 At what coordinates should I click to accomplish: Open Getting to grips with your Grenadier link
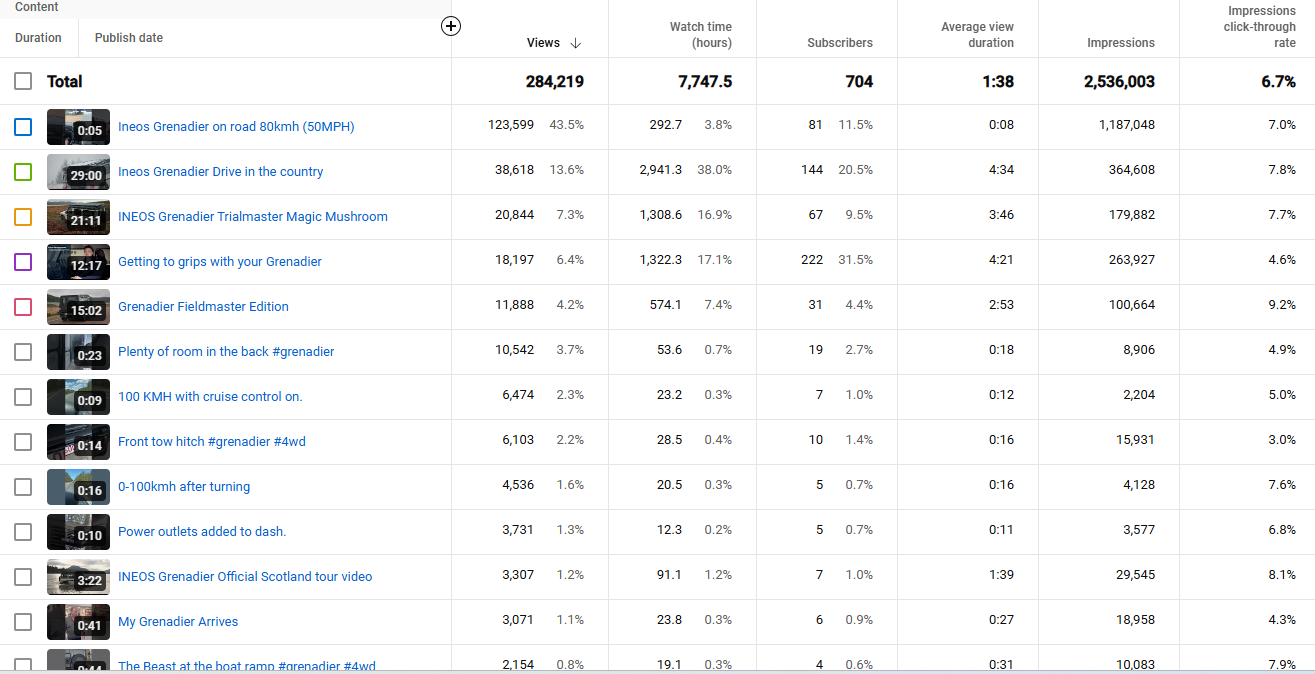point(220,262)
